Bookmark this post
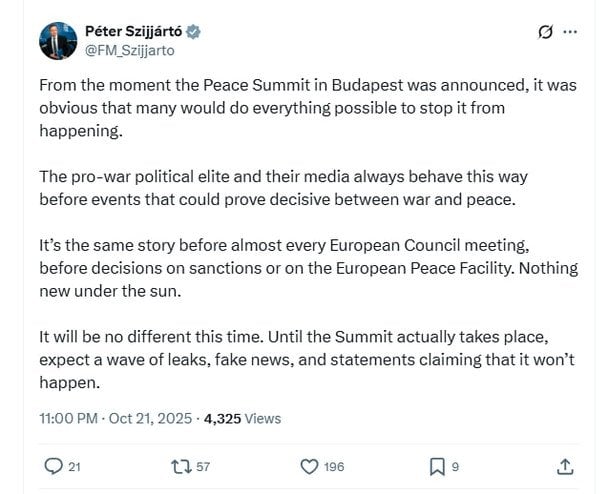 tap(437, 465)
